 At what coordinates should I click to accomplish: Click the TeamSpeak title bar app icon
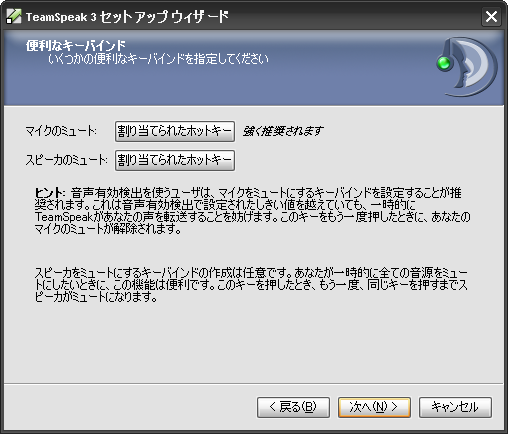pyautogui.click(x=13, y=16)
